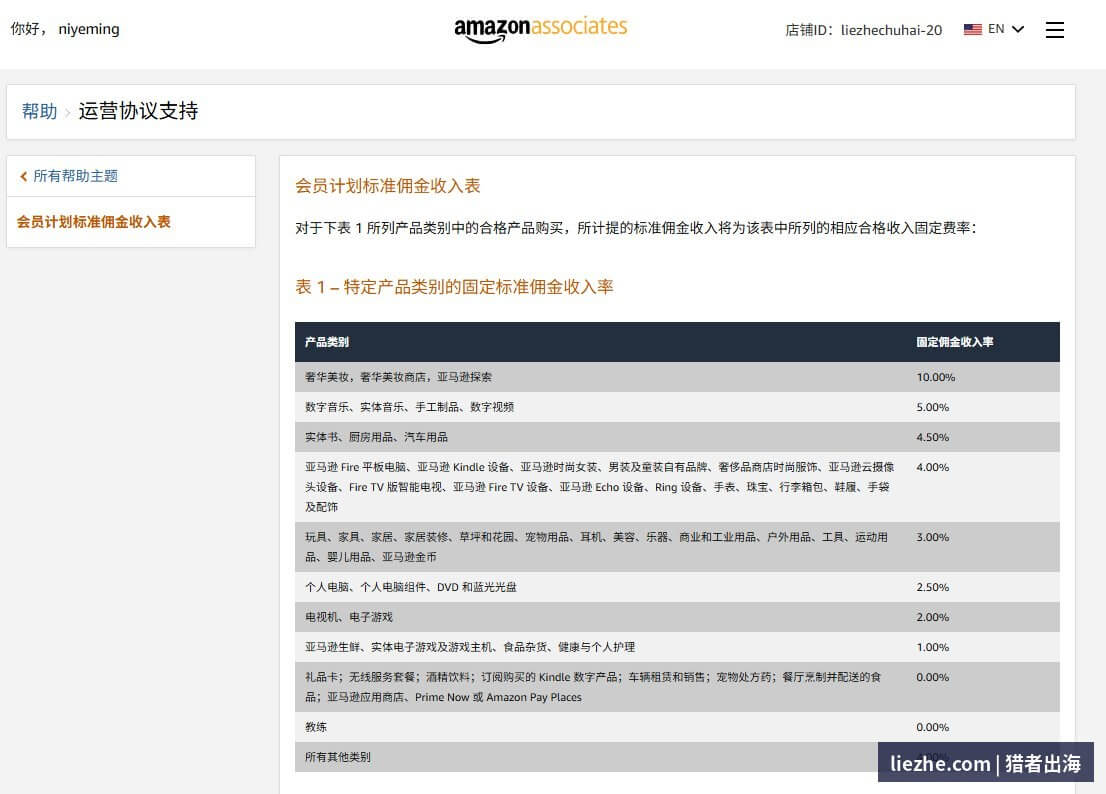Click the 1.00% rate cell
This screenshot has height=794, width=1106.
932,647
